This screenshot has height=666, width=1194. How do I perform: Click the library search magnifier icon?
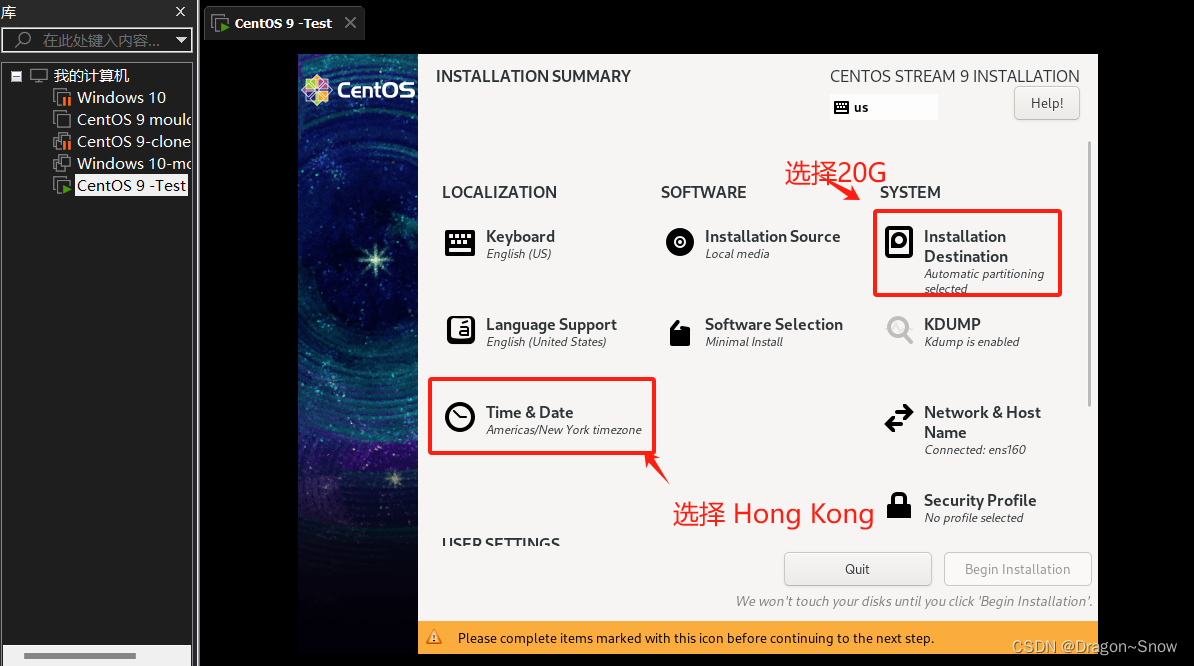click(x=23, y=40)
